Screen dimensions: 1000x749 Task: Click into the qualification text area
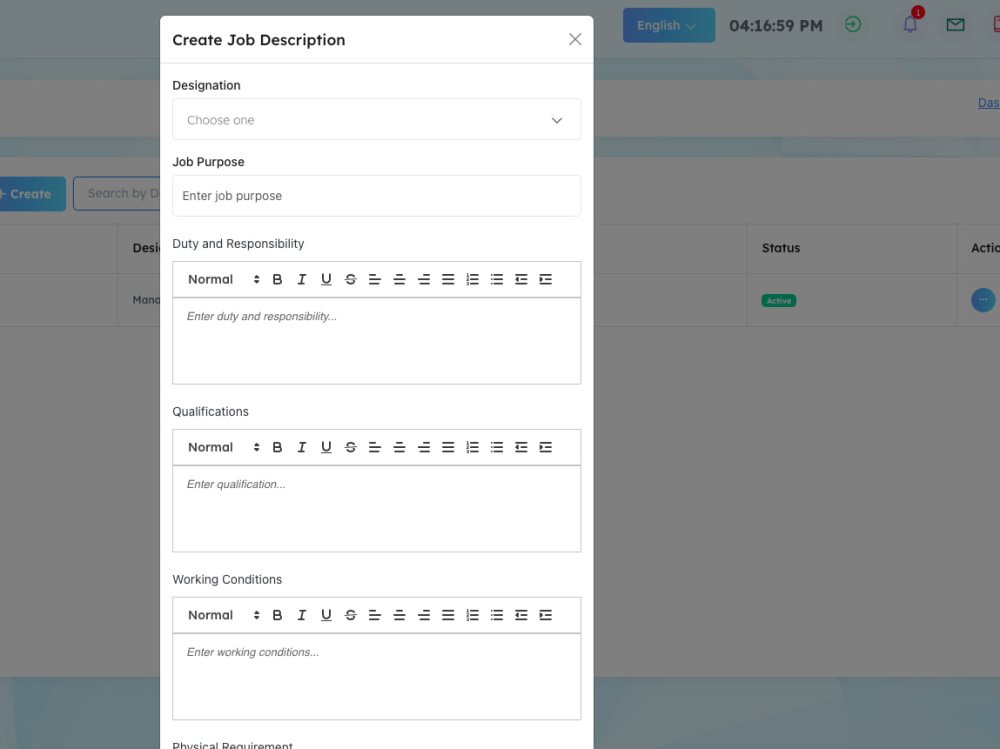pos(376,508)
